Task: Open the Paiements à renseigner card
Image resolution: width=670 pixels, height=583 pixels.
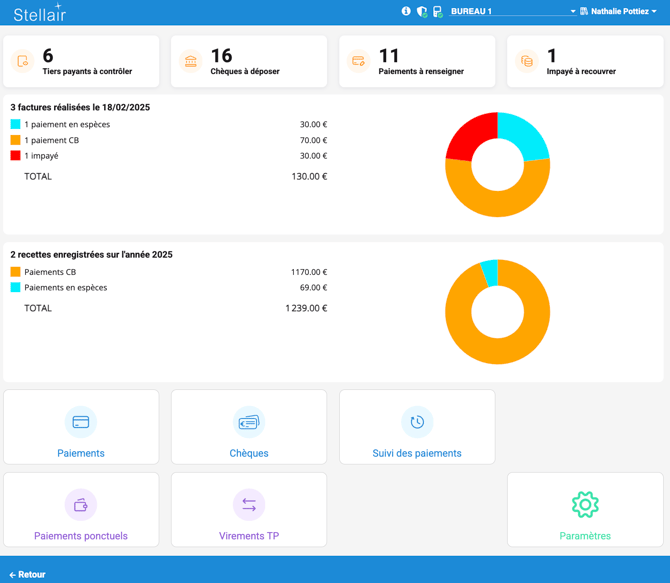Action: (x=417, y=62)
